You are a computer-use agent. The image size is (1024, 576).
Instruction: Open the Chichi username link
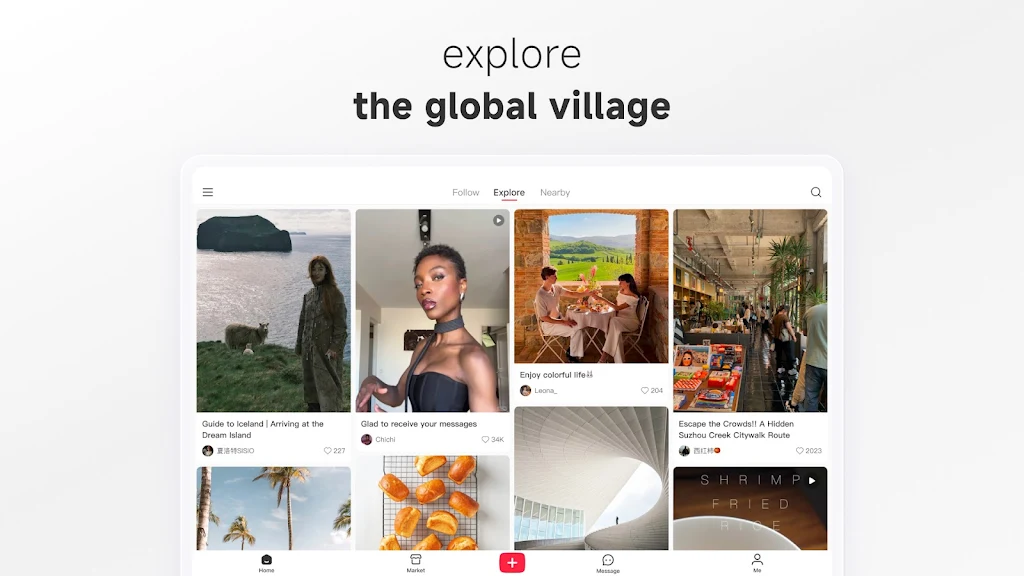pyautogui.click(x=385, y=440)
